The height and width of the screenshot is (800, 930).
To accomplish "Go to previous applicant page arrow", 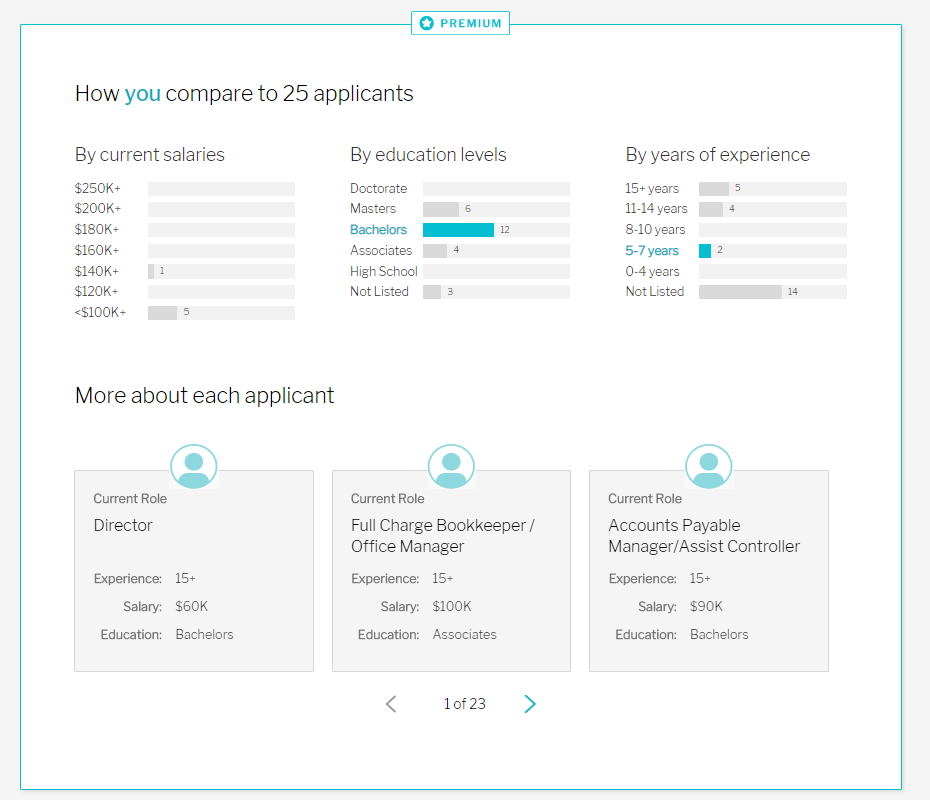I will coord(391,704).
